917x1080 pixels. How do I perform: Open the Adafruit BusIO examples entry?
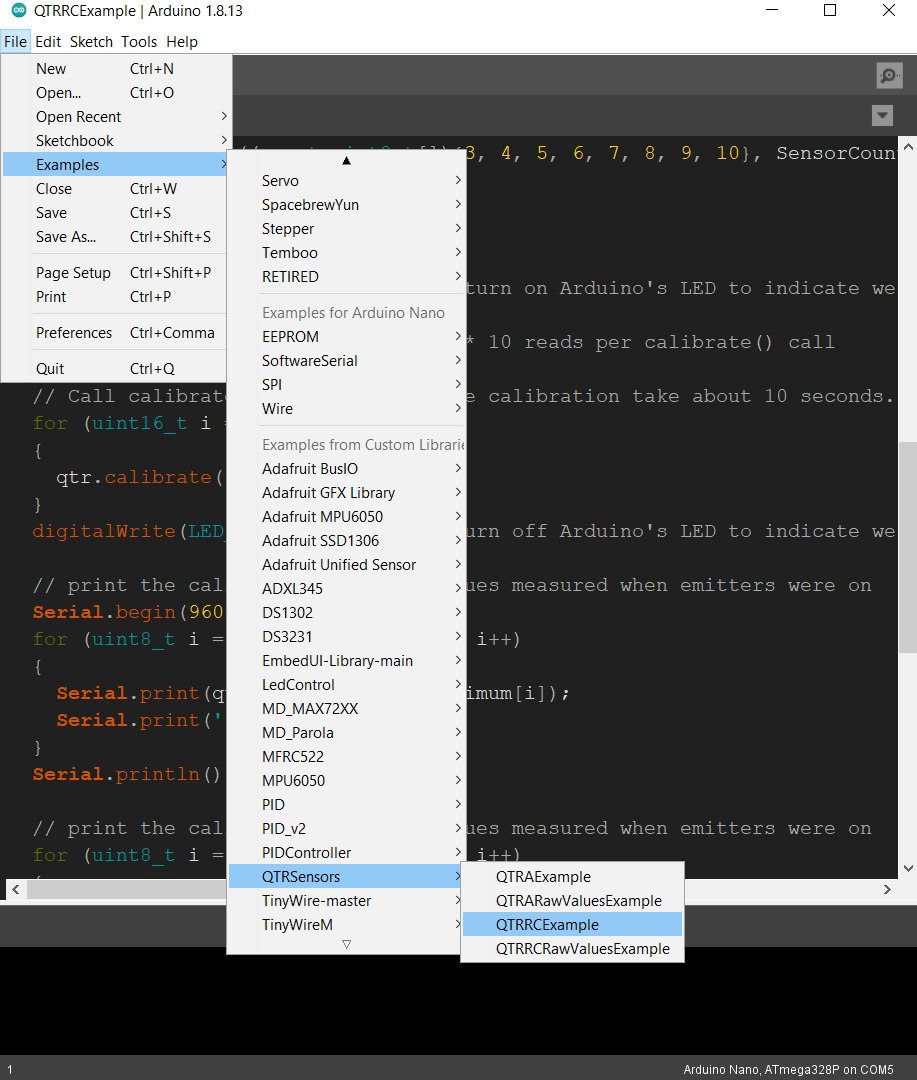[347, 469]
